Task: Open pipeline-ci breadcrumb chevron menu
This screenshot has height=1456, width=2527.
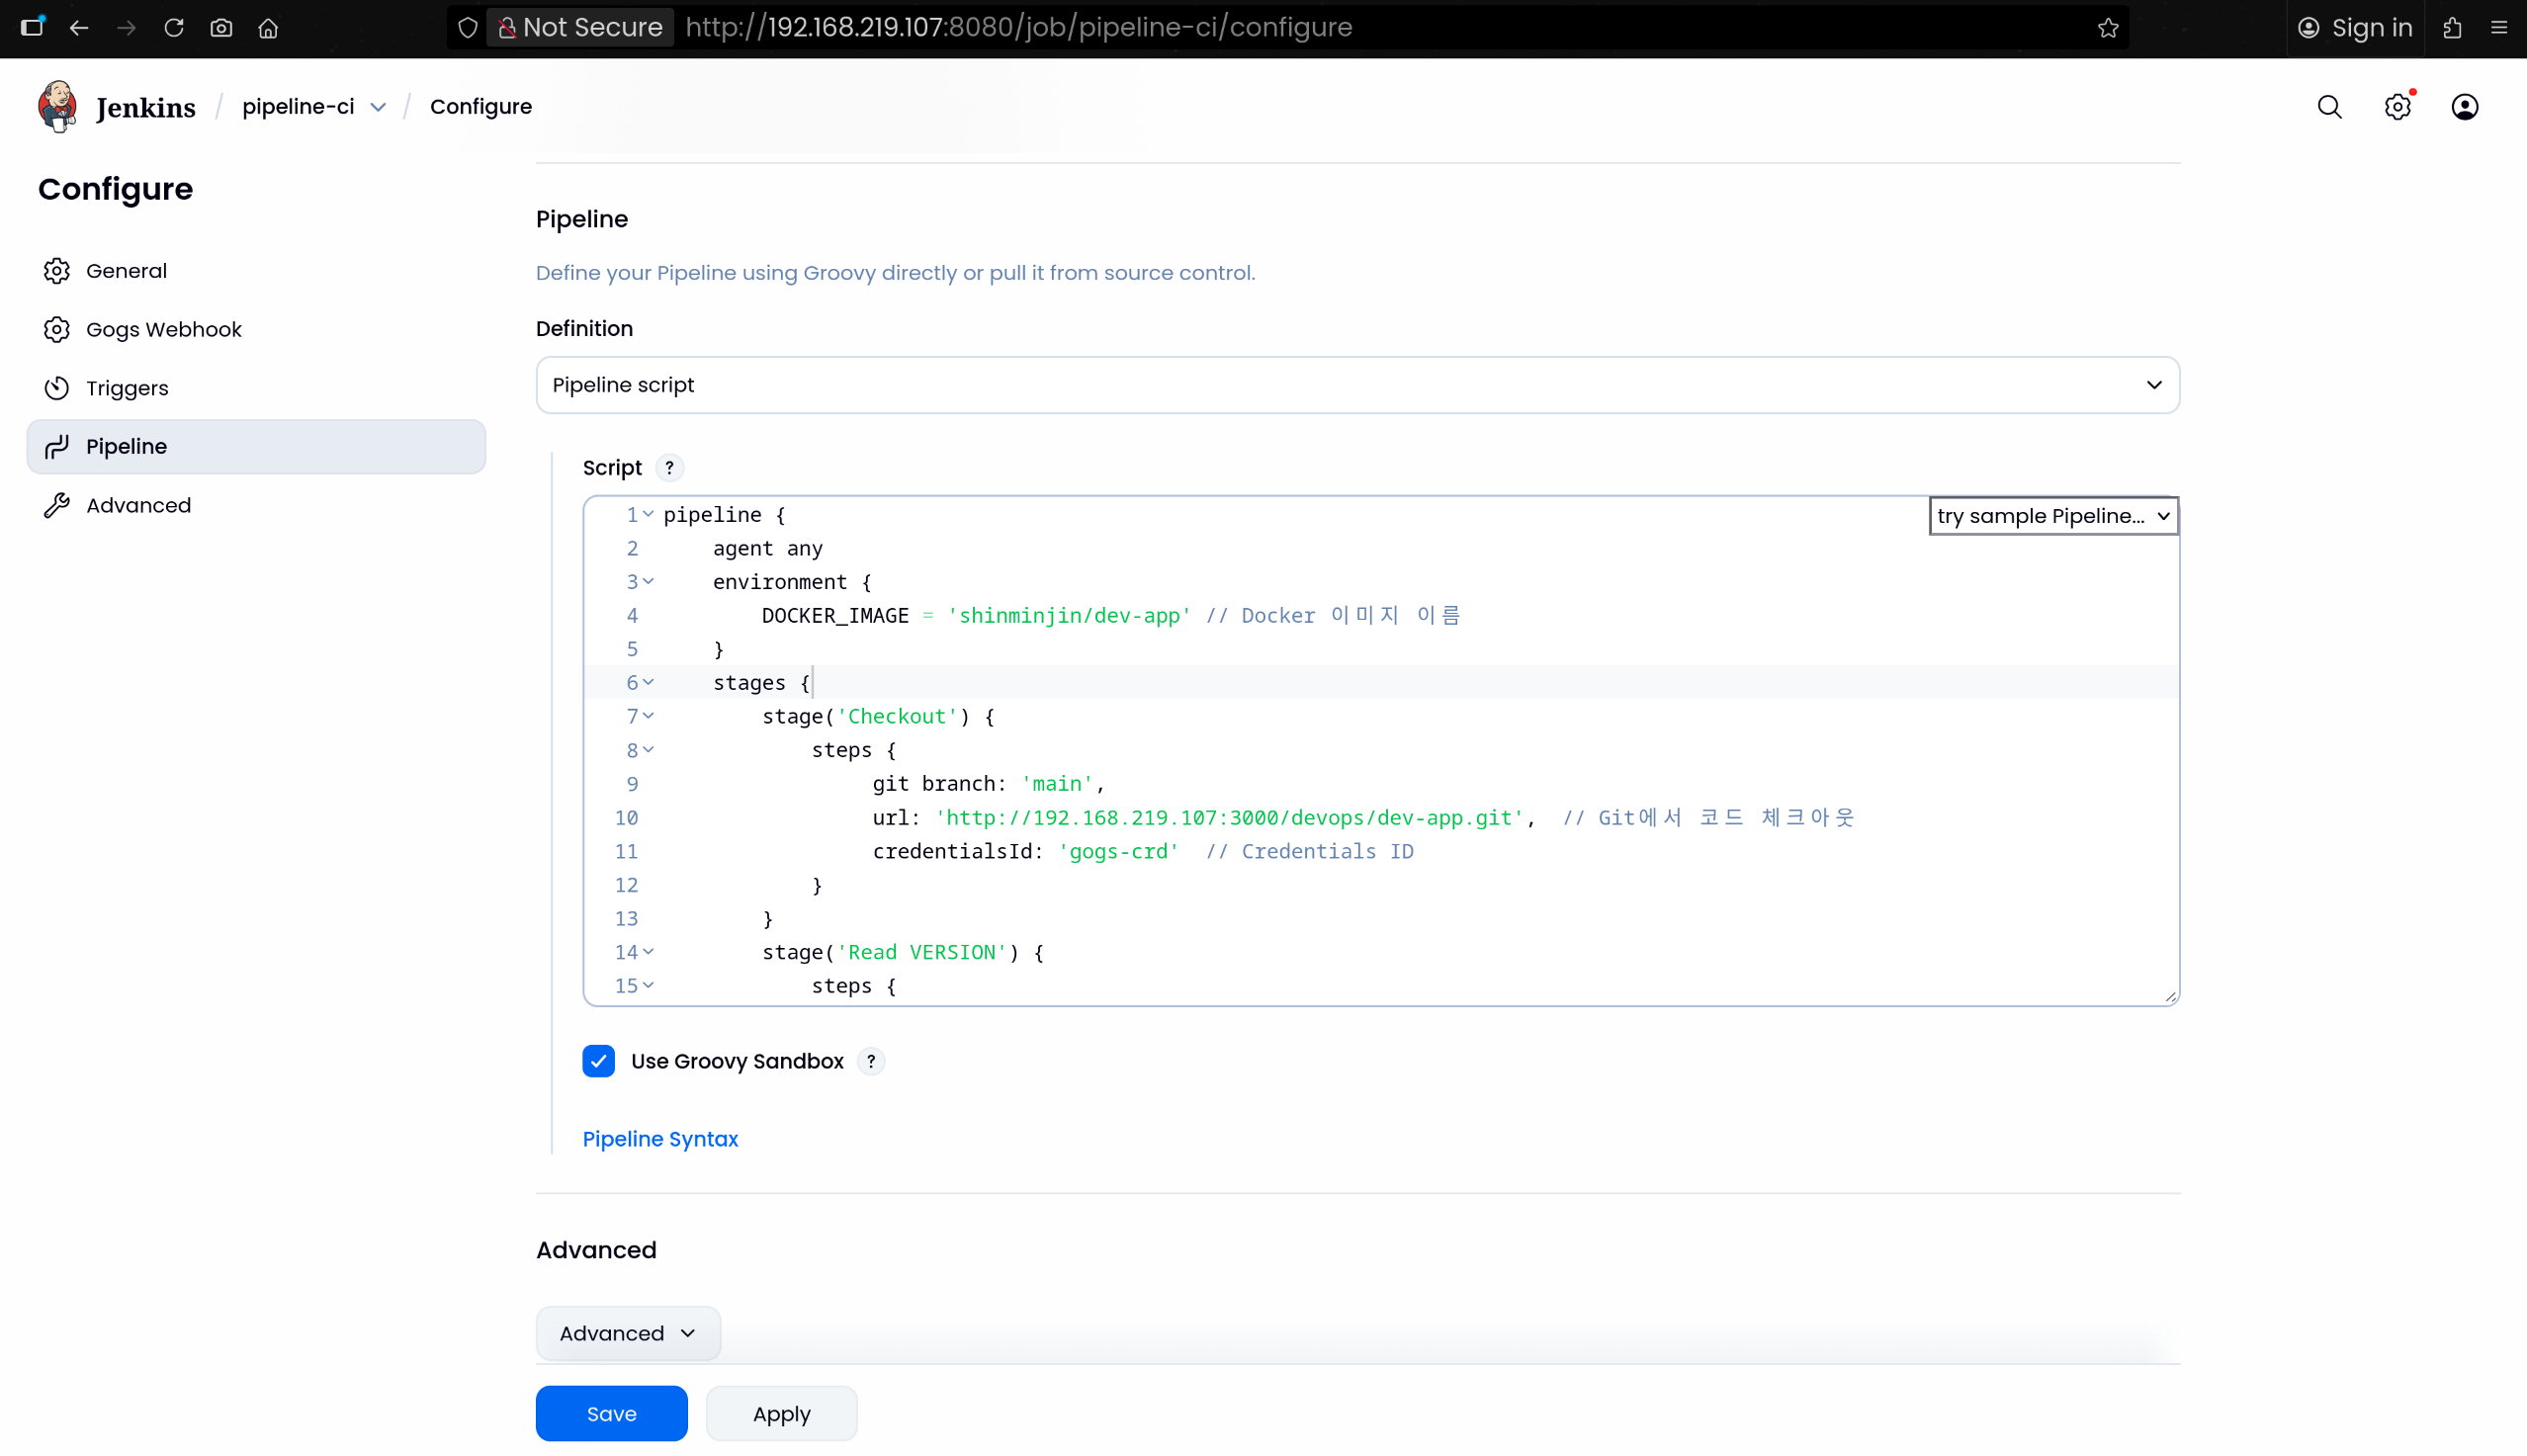Action: coord(378,107)
